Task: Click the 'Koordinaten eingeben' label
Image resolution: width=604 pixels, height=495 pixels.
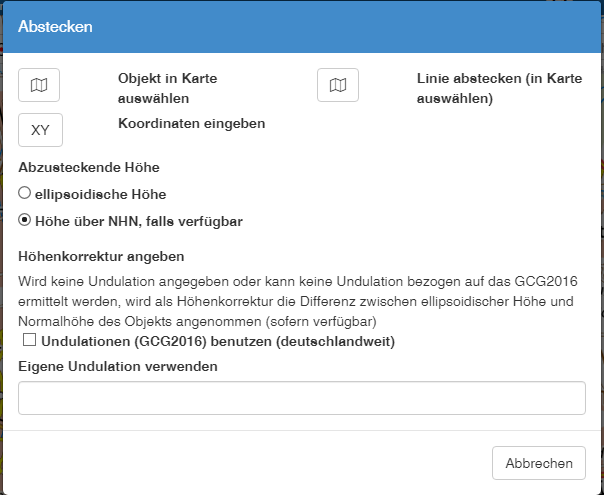Action: 191,123
